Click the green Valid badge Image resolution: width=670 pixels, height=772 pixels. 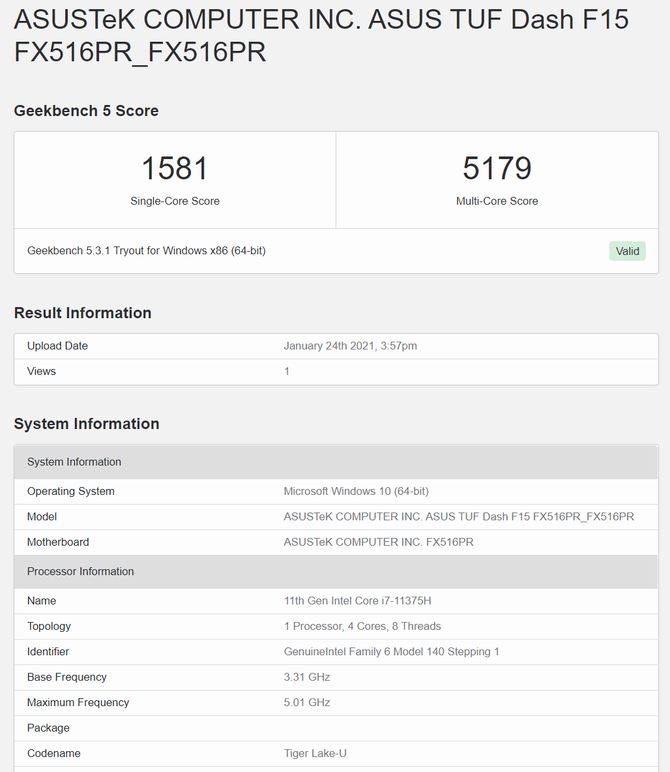click(627, 251)
